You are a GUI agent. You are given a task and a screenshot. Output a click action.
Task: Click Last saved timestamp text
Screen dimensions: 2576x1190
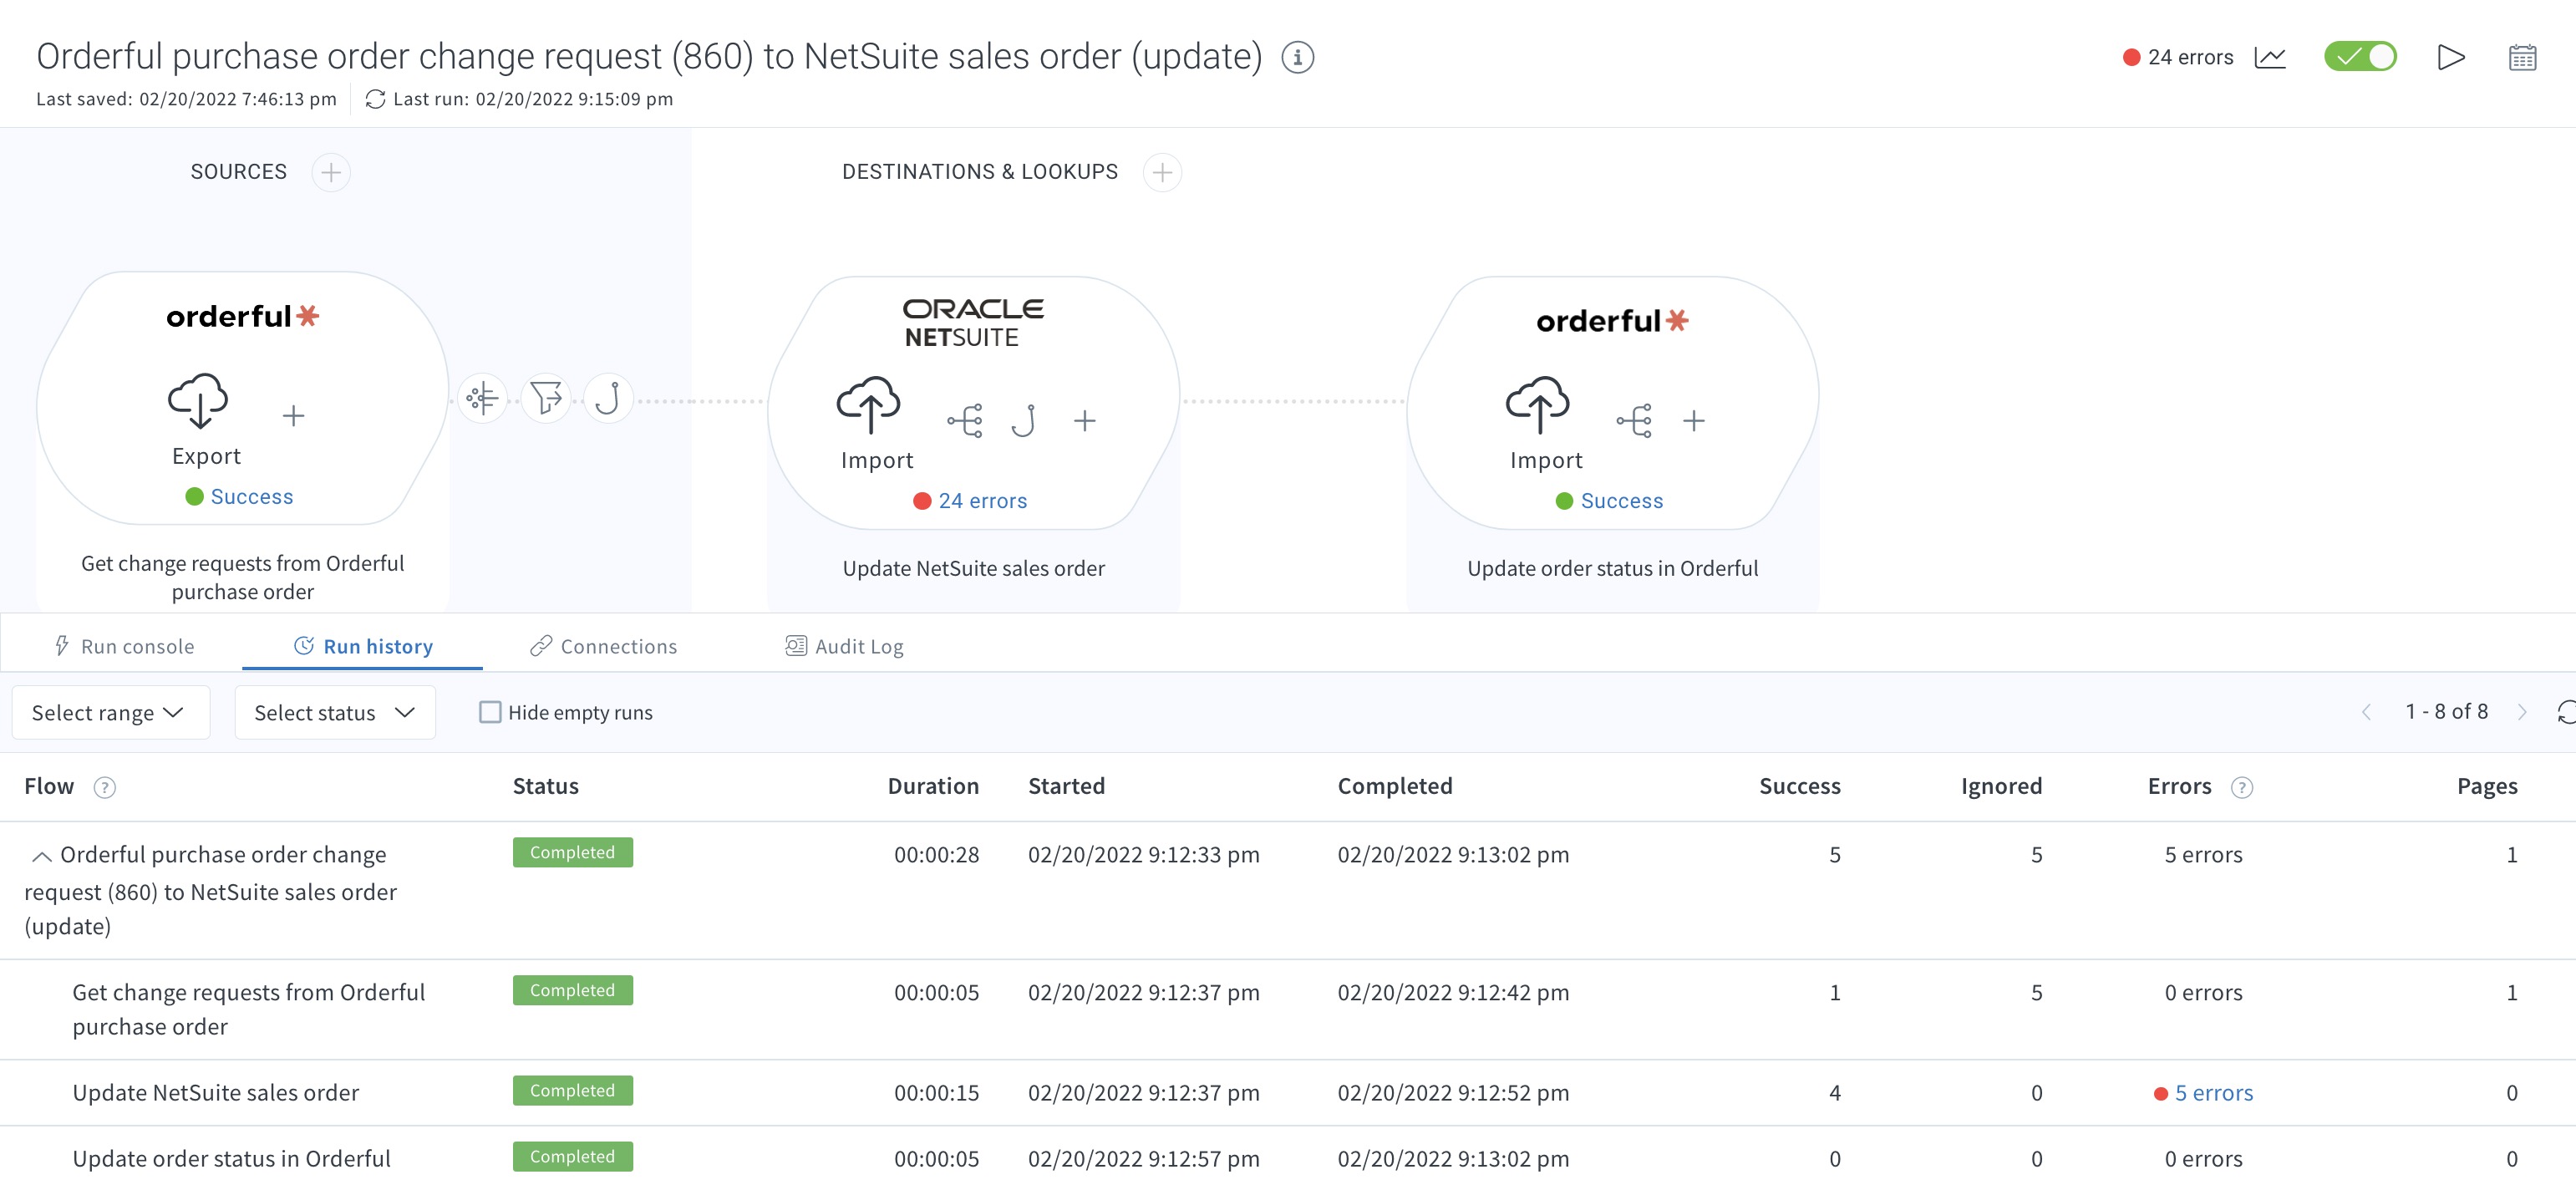[x=186, y=99]
